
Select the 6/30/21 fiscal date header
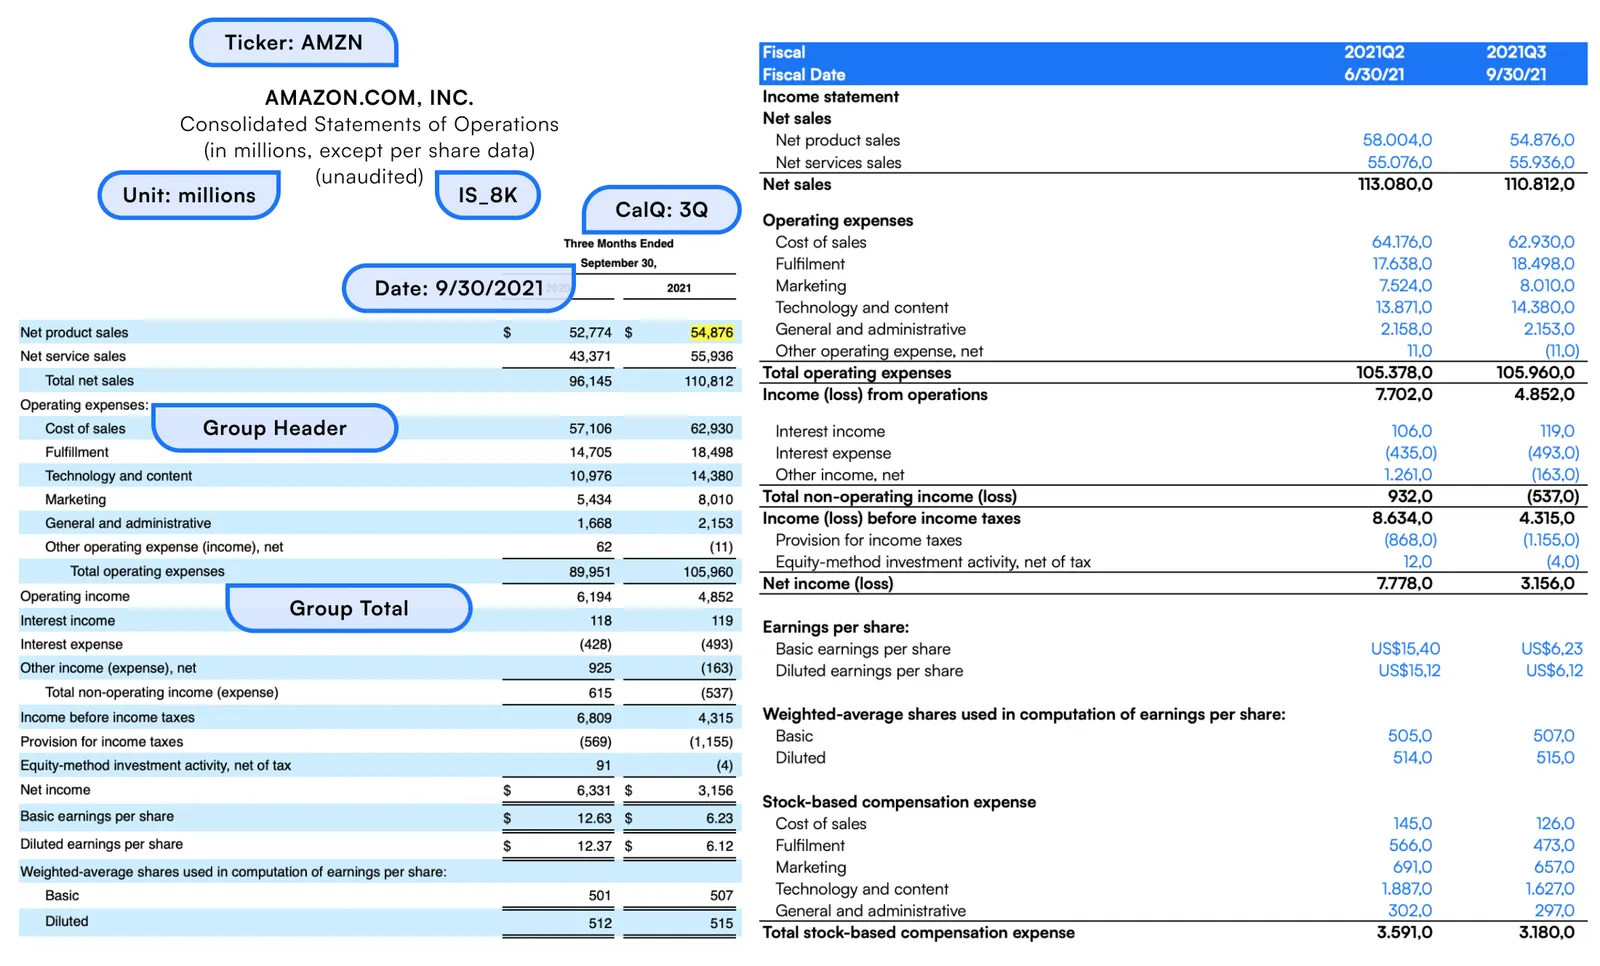click(x=1374, y=74)
